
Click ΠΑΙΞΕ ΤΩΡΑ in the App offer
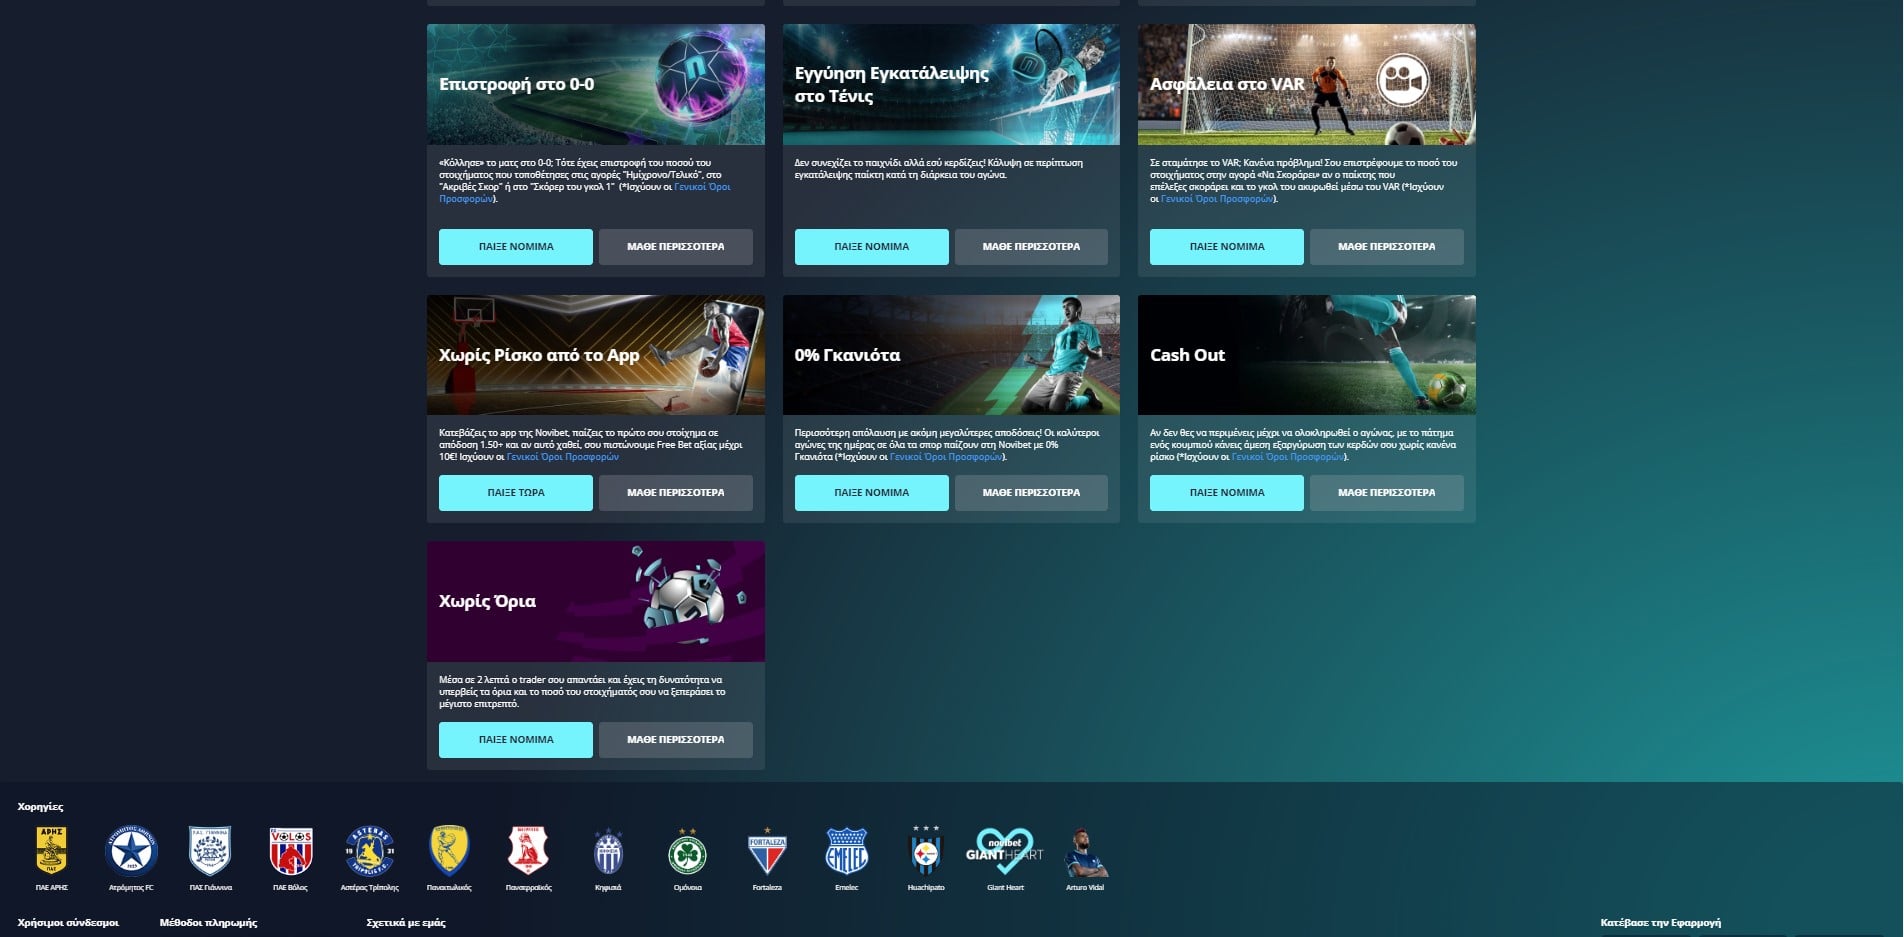pos(516,493)
